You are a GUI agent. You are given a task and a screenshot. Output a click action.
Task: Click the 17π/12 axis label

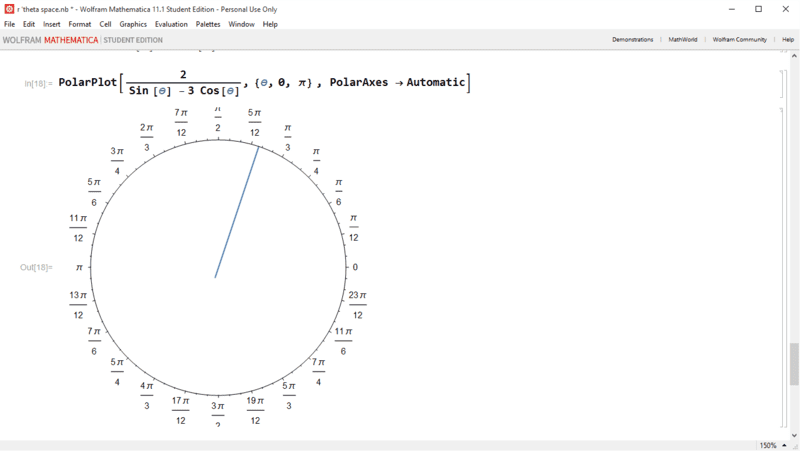tap(181, 411)
